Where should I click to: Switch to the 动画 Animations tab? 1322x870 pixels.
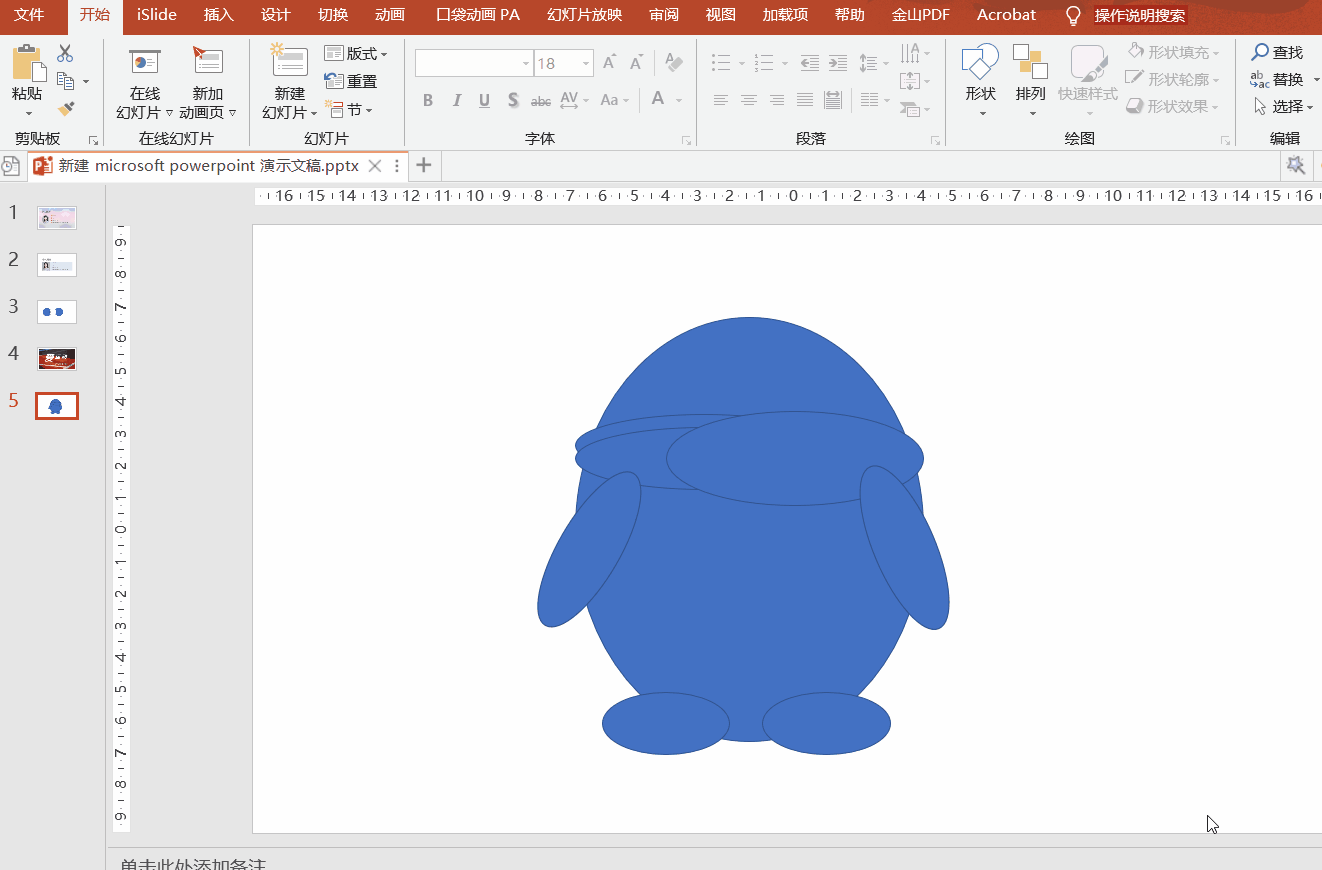[x=390, y=15]
